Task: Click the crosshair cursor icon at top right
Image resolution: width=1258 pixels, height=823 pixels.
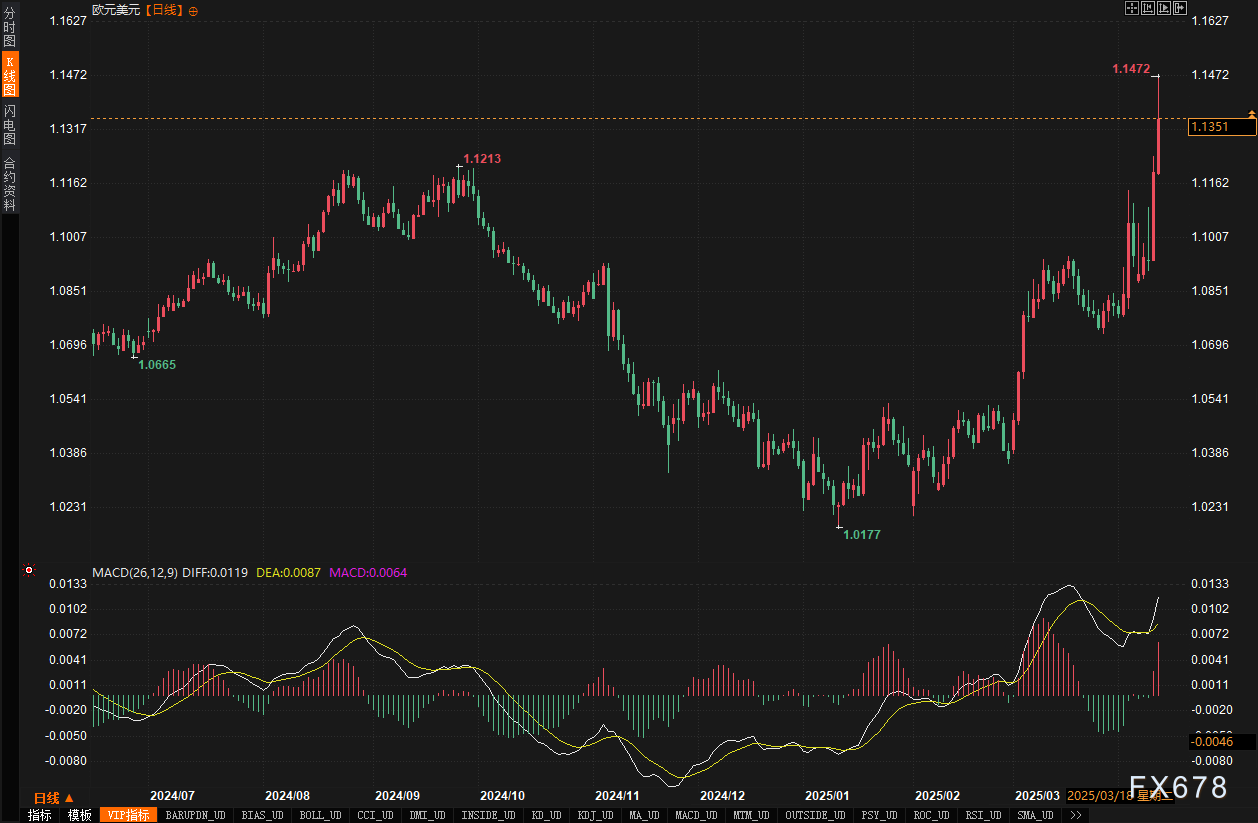Action: click(x=1132, y=8)
